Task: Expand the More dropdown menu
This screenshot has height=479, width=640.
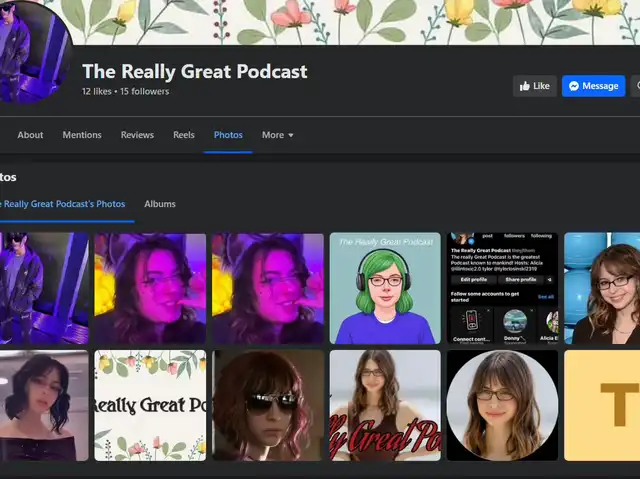Action: point(277,135)
